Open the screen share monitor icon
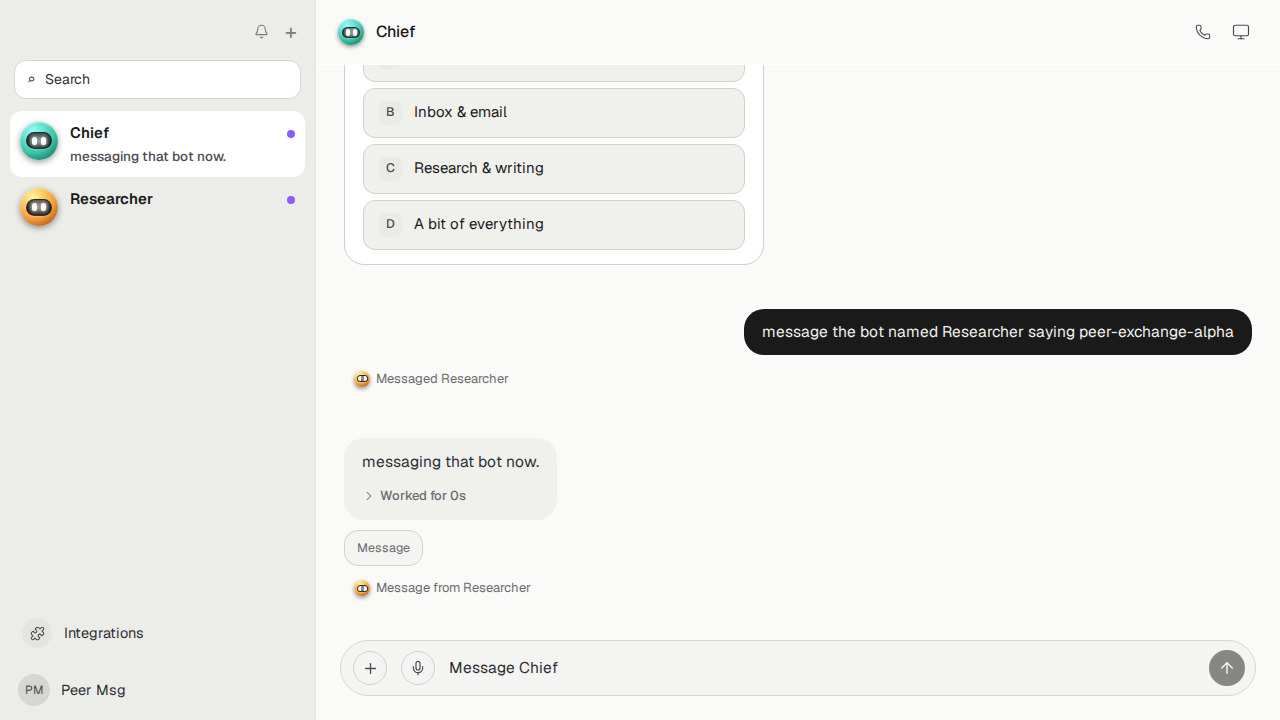 point(1241,32)
